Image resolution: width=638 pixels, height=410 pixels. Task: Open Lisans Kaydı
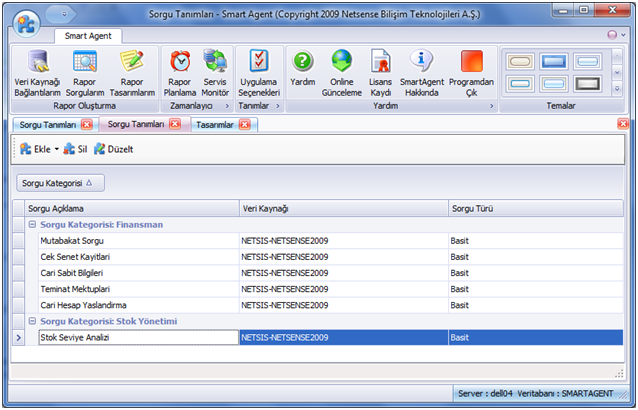pyautogui.click(x=380, y=74)
